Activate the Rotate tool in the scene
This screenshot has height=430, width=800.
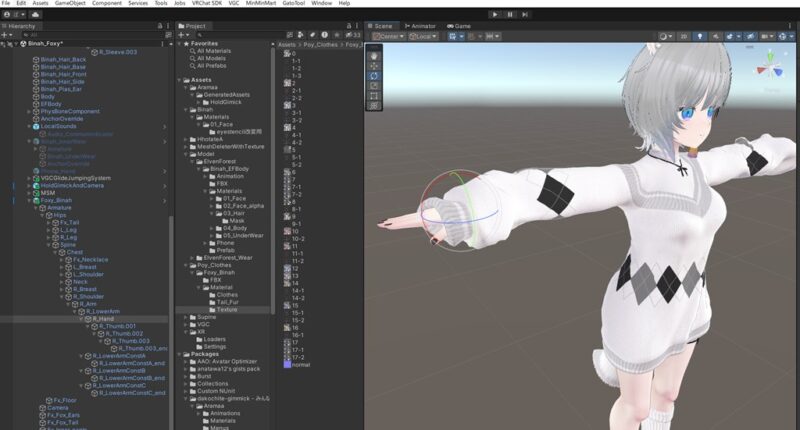pos(374,75)
